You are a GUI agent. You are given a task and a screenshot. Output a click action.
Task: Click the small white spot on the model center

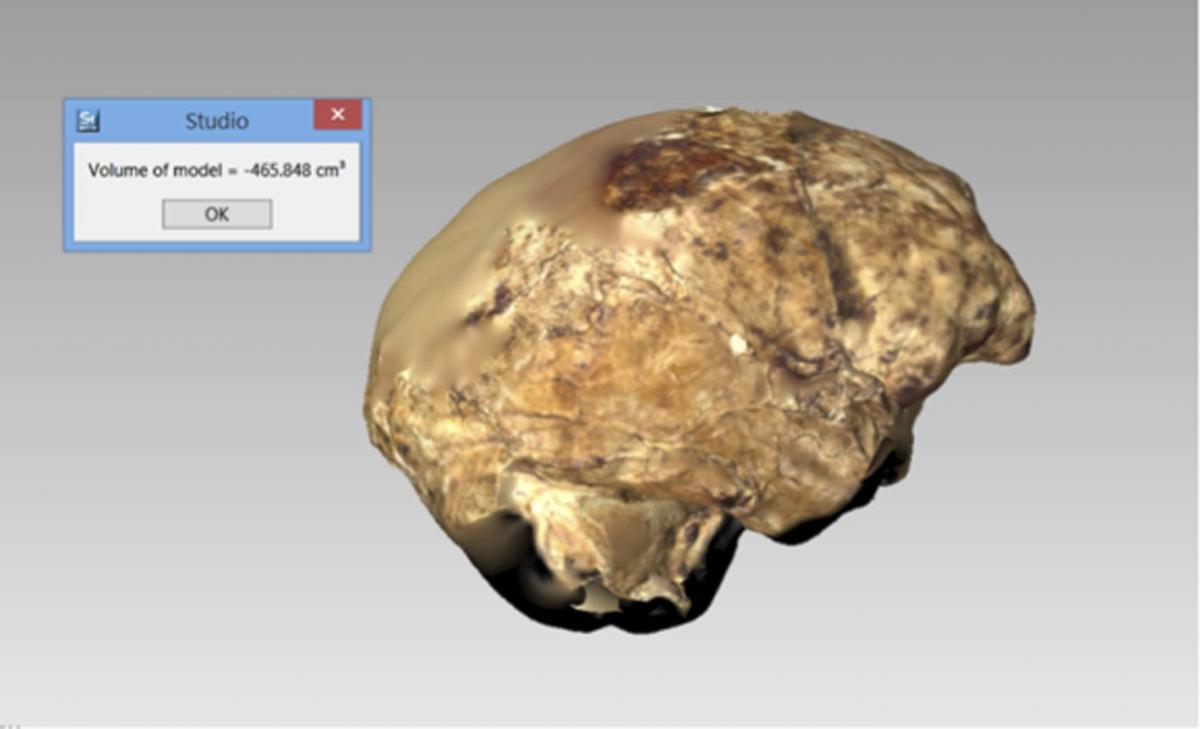tap(739, 345)
